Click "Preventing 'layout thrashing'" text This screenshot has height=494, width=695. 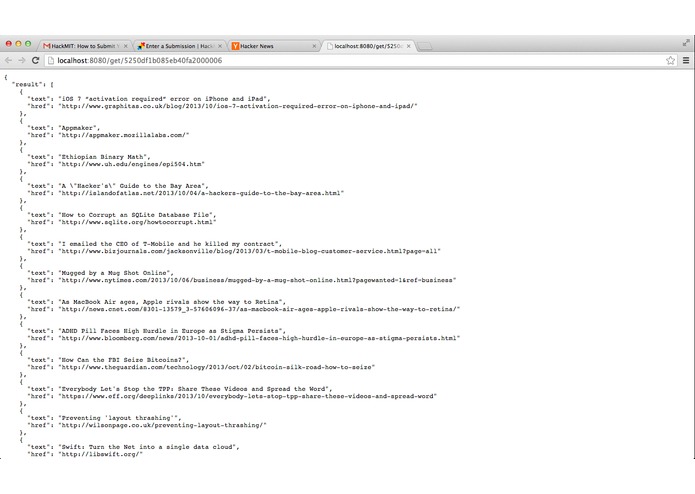pos(118,418)
